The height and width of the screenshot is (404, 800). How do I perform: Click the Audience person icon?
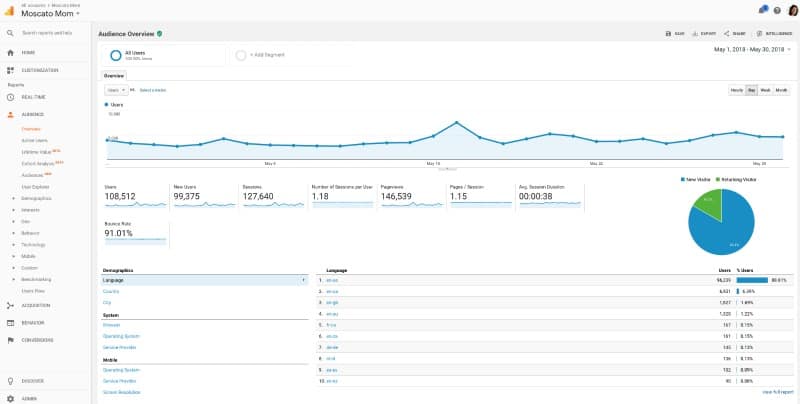[10, 115]
